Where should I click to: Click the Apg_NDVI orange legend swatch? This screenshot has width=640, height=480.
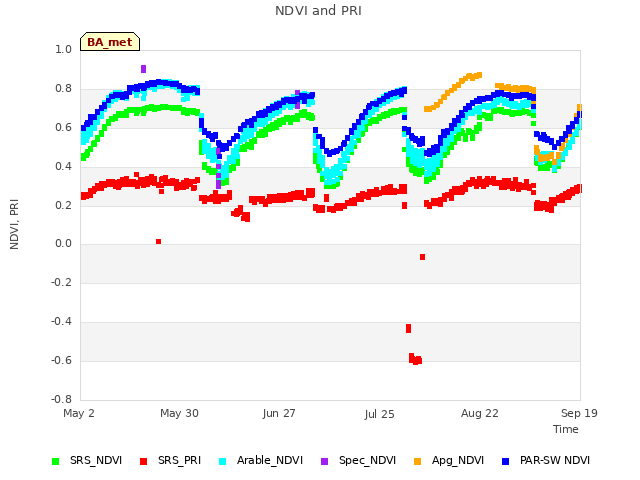(417, 461)
